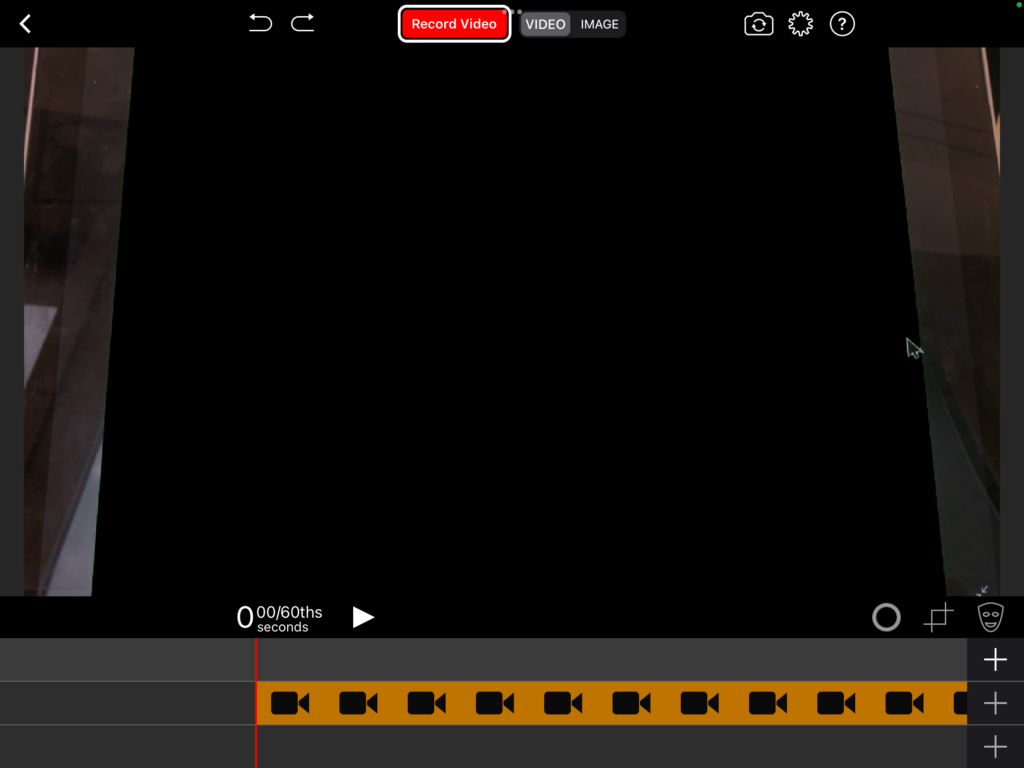The image size is (1024, 768).
Task: Flip the camera with the switch-camera icon
Action: [759, 24]
